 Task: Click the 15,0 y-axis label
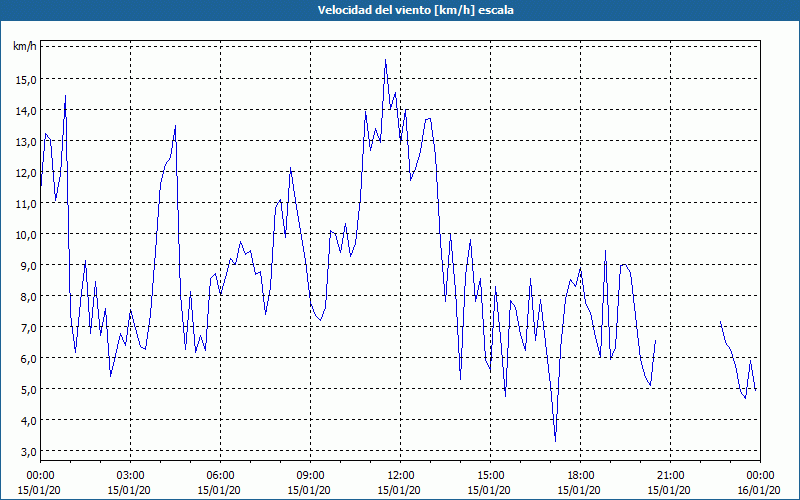(x=27, y=80)
